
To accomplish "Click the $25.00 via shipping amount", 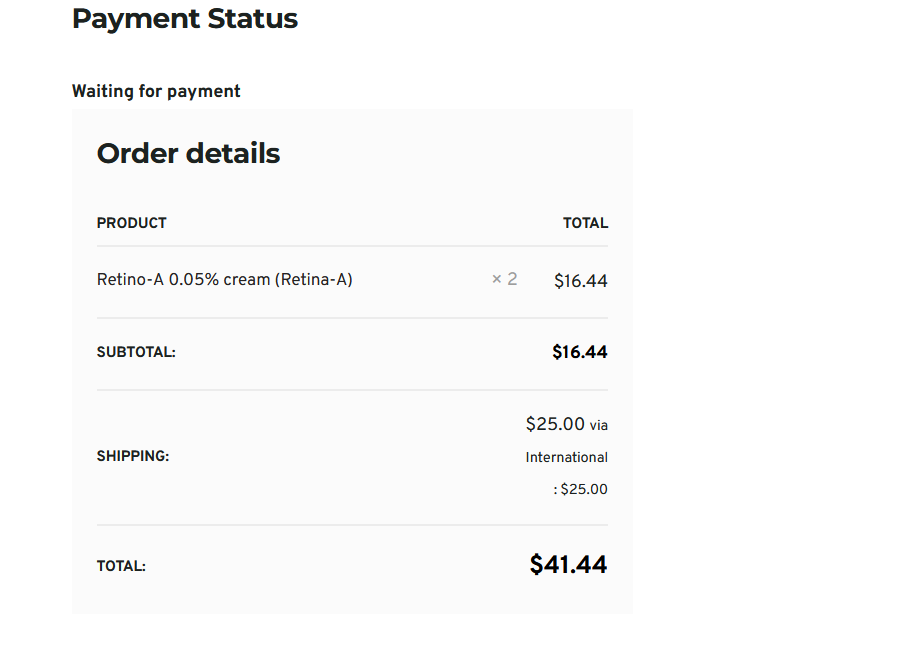I will pyautogui.click(x=566, y=424).
